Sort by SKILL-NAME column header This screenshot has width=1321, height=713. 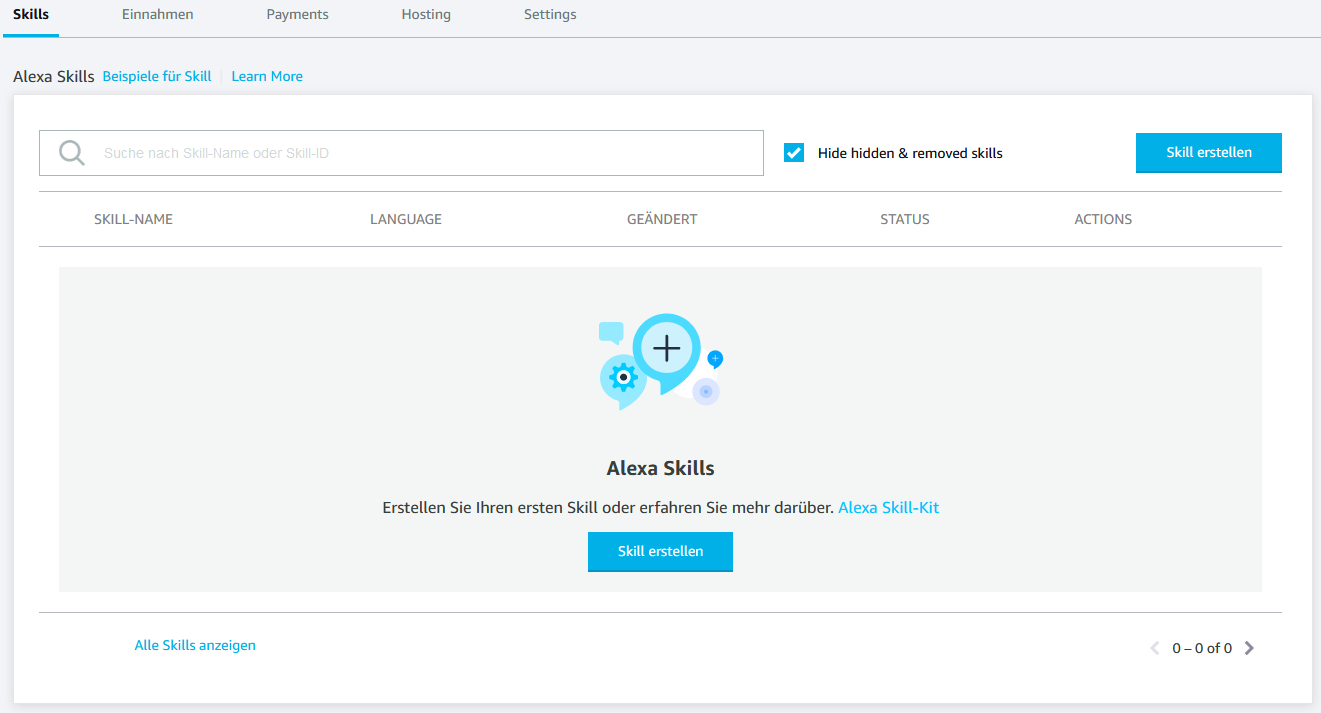(x=133, y=220)
